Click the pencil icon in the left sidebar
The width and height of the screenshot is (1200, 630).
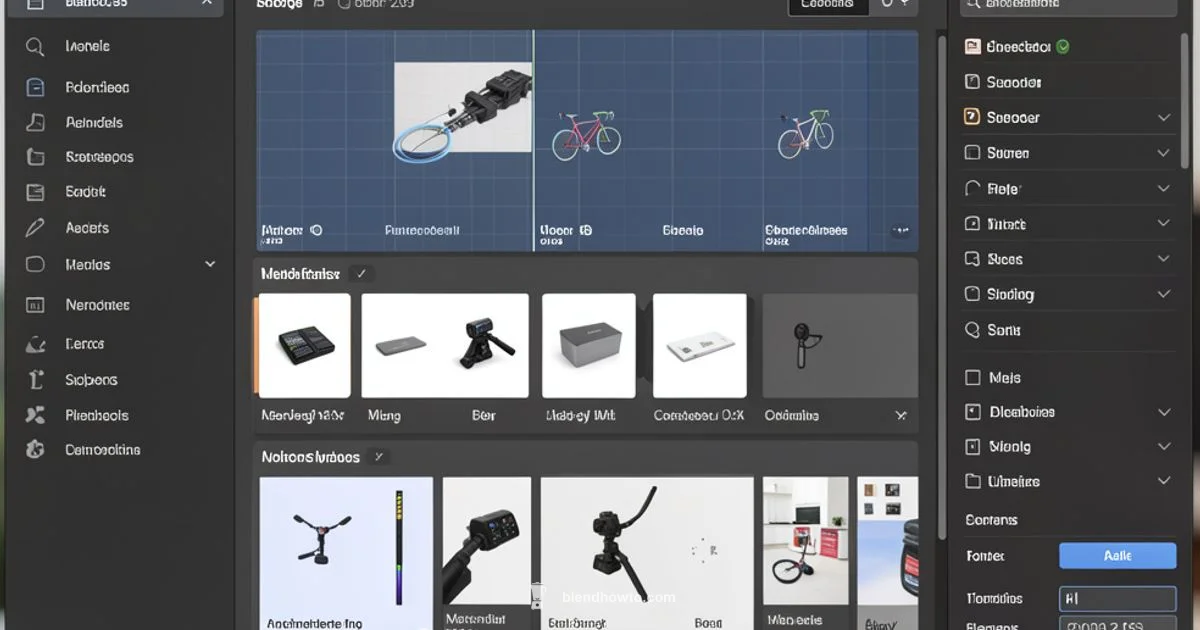[35, 228]
